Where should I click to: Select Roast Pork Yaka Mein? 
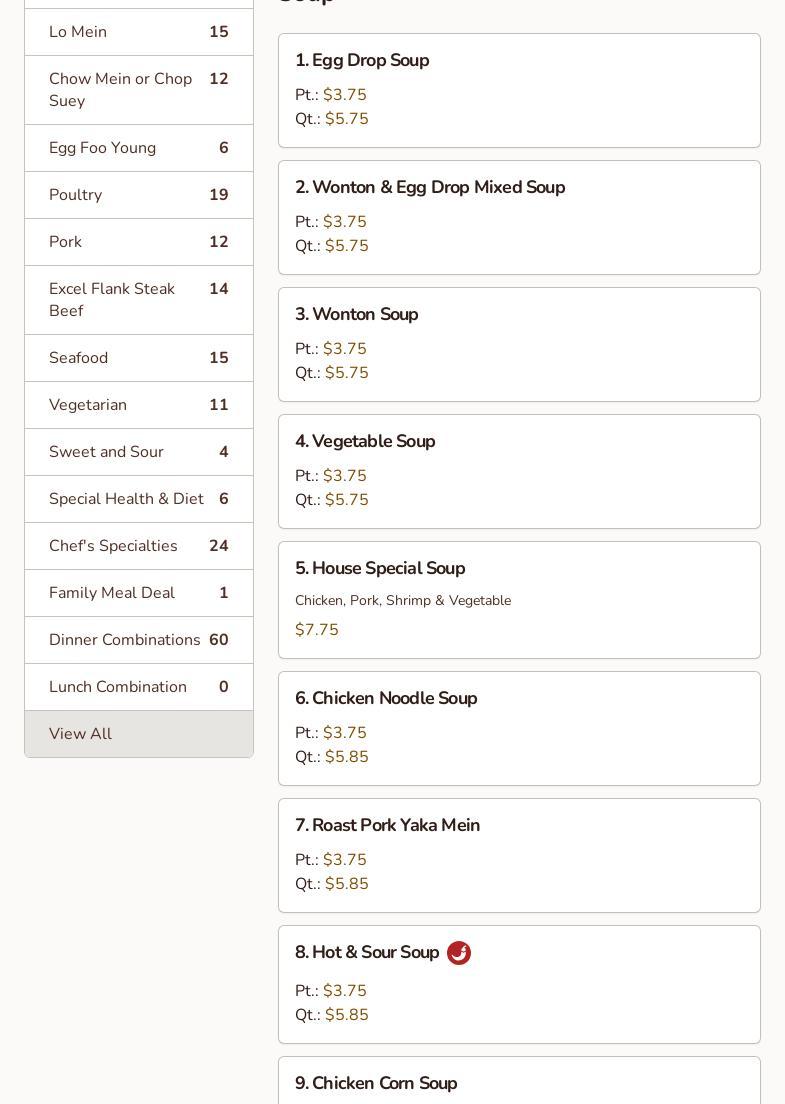[518, 855]
